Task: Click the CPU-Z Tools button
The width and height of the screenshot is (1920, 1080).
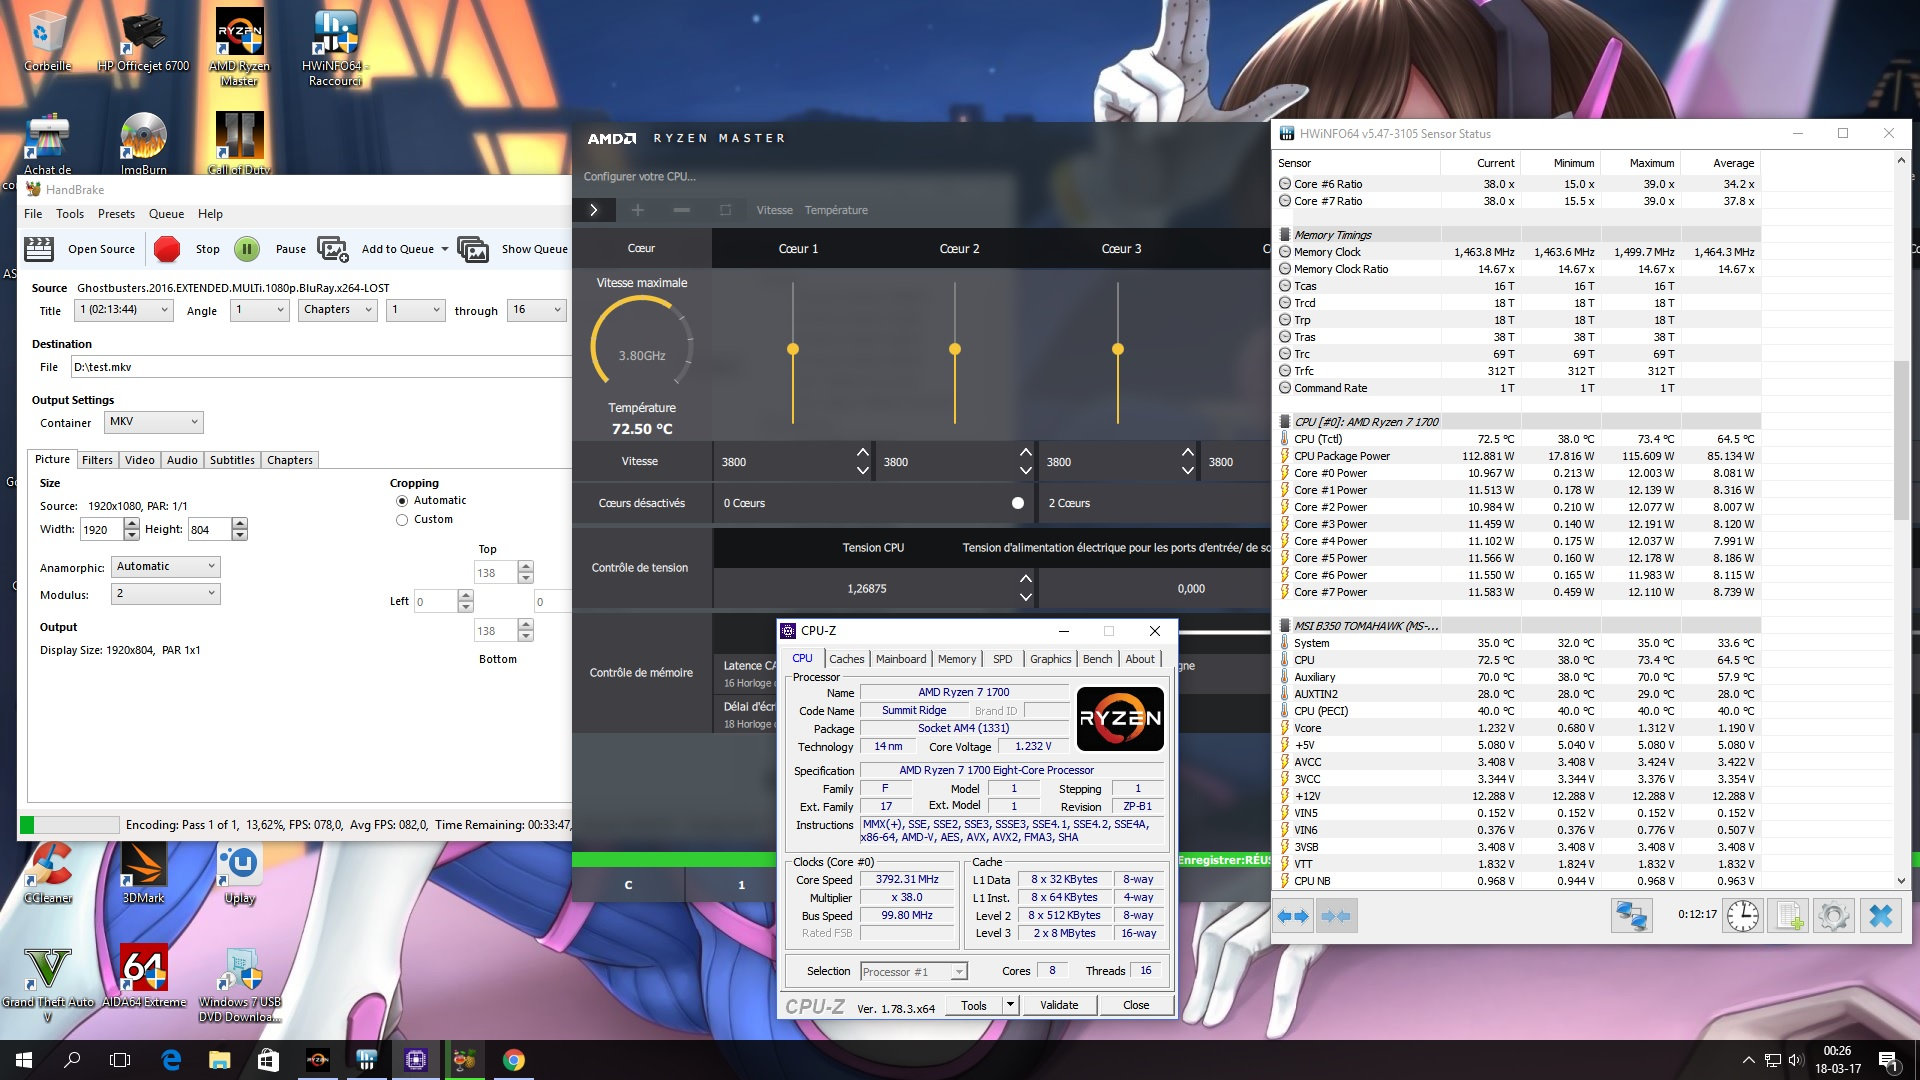Action: pyautogui.click(x=974, y=1005)
